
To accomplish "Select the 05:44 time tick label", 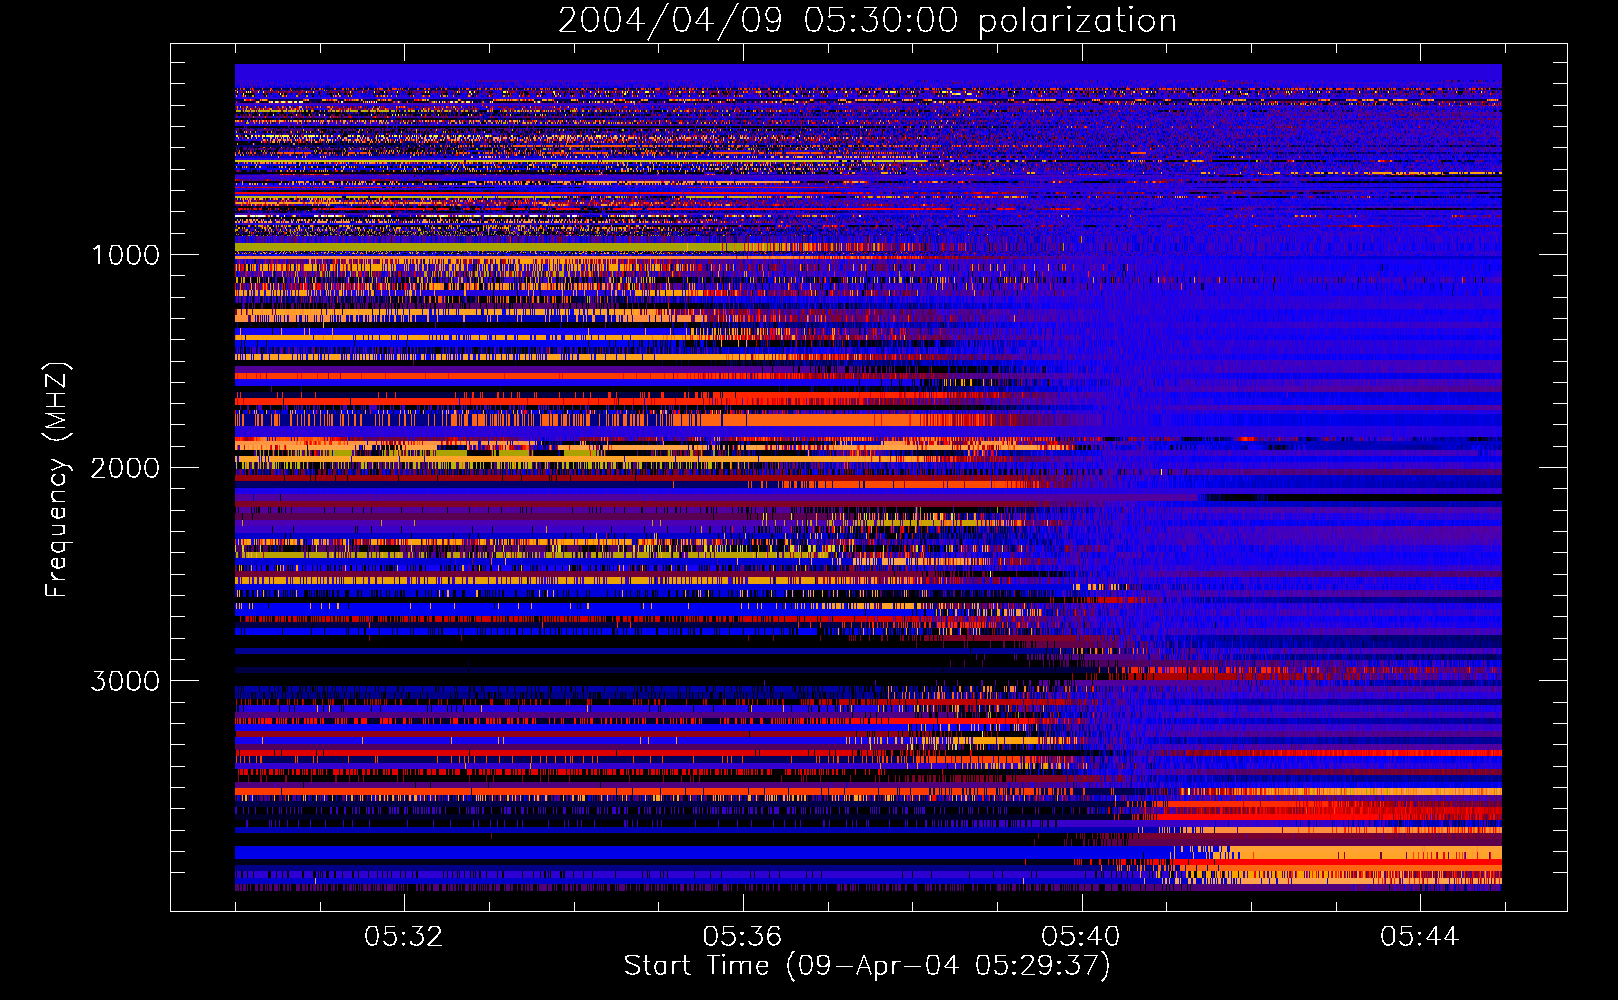I will click(x=1420, y=937).
